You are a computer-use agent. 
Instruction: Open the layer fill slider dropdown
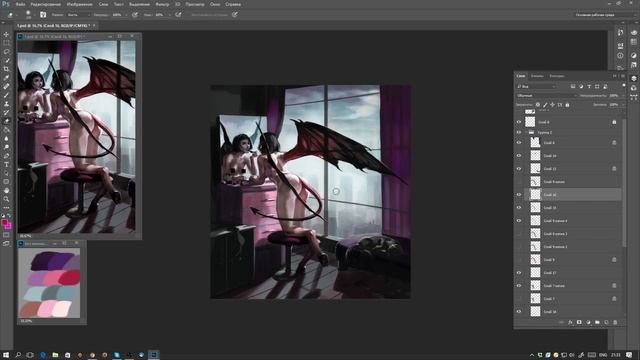tap(623, 105)
